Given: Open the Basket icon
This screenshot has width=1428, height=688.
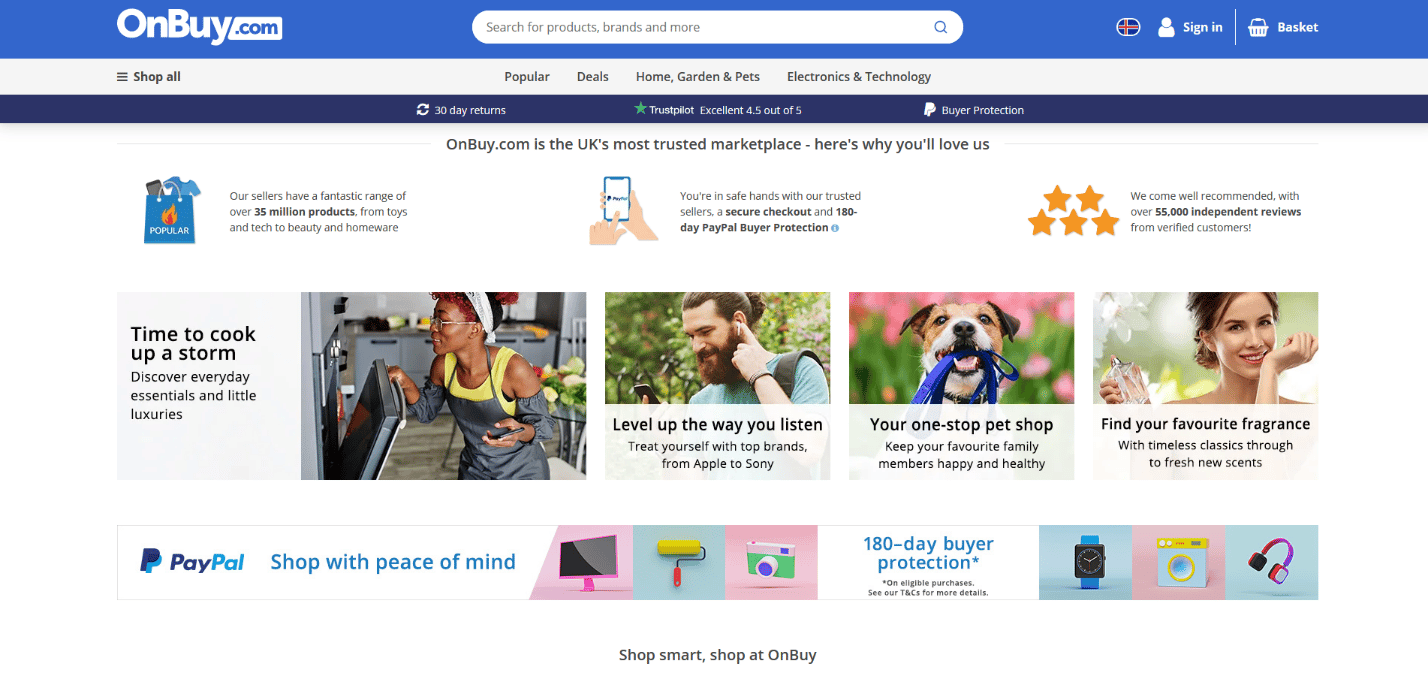Looking at the screenshot, I should click(x=1258, y=27).
